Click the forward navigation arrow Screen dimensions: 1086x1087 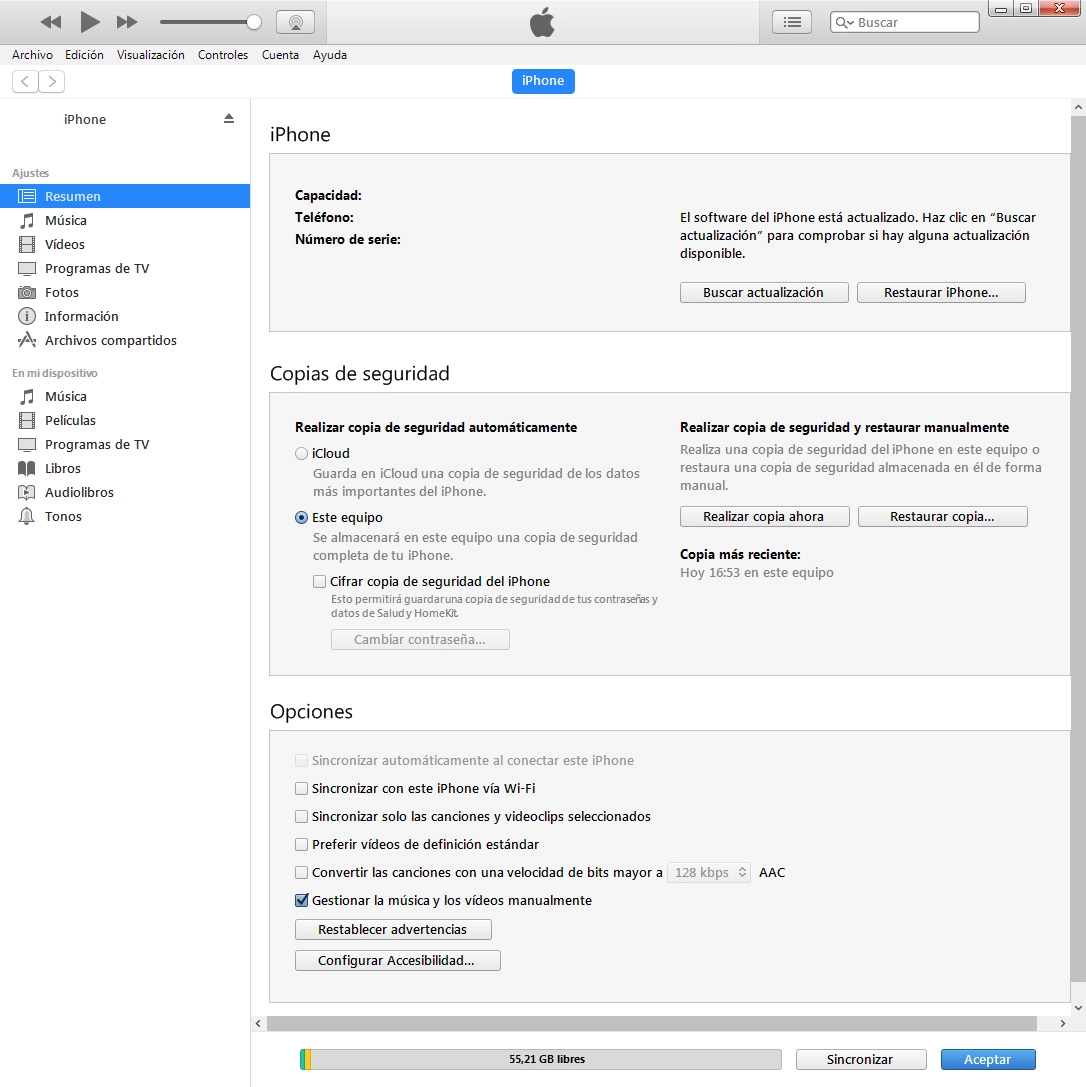(x=52, y=81)
